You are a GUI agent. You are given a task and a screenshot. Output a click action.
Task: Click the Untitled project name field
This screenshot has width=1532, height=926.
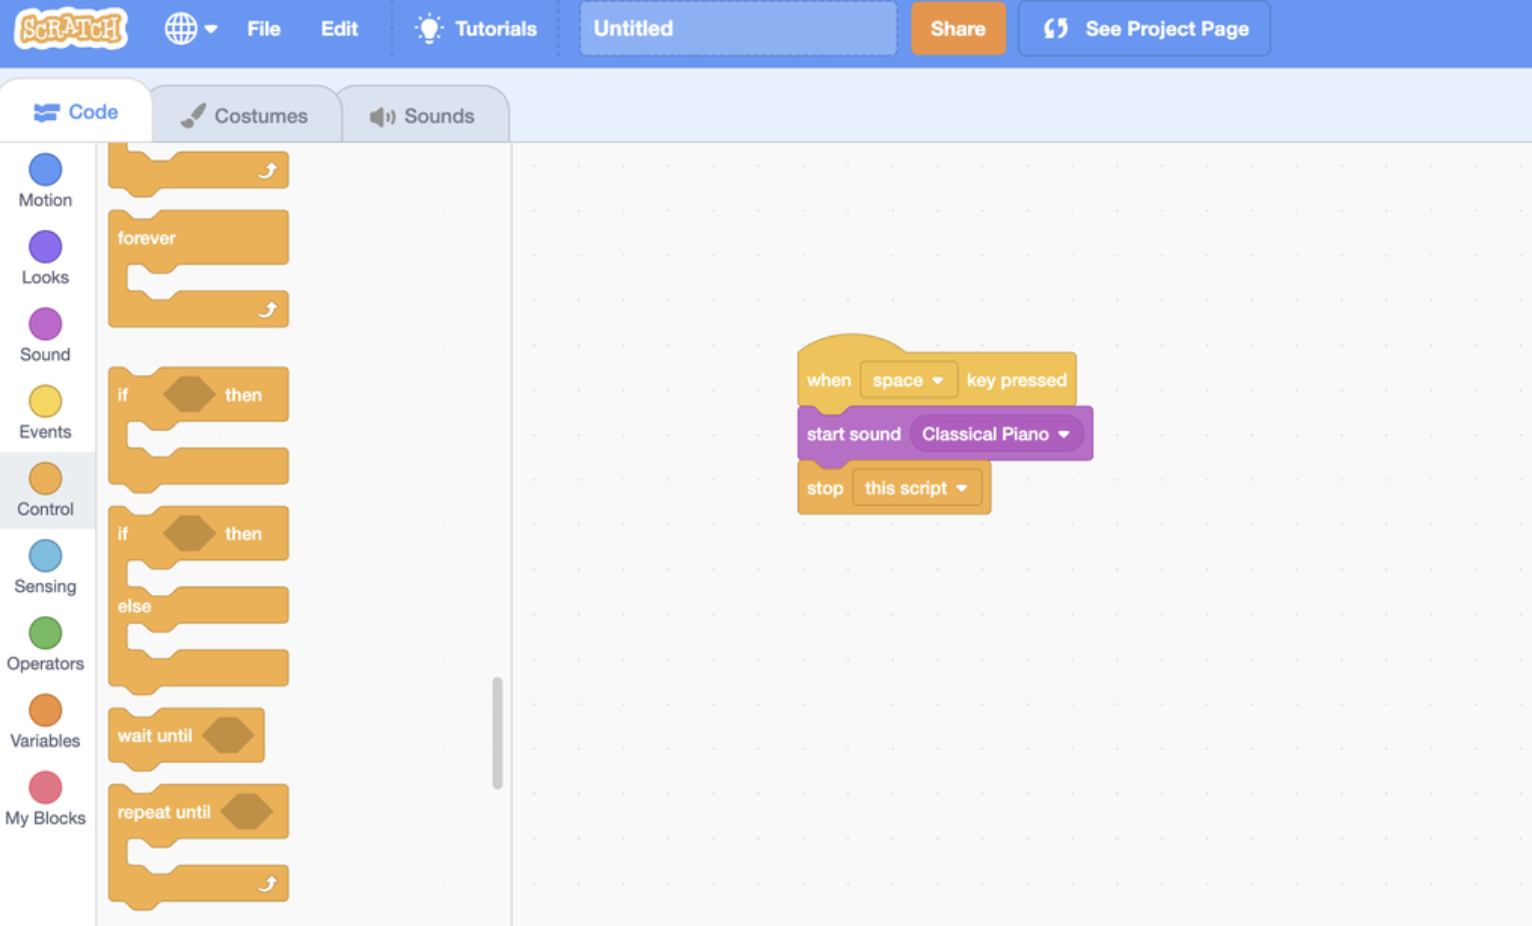click(x=738, y=29)
